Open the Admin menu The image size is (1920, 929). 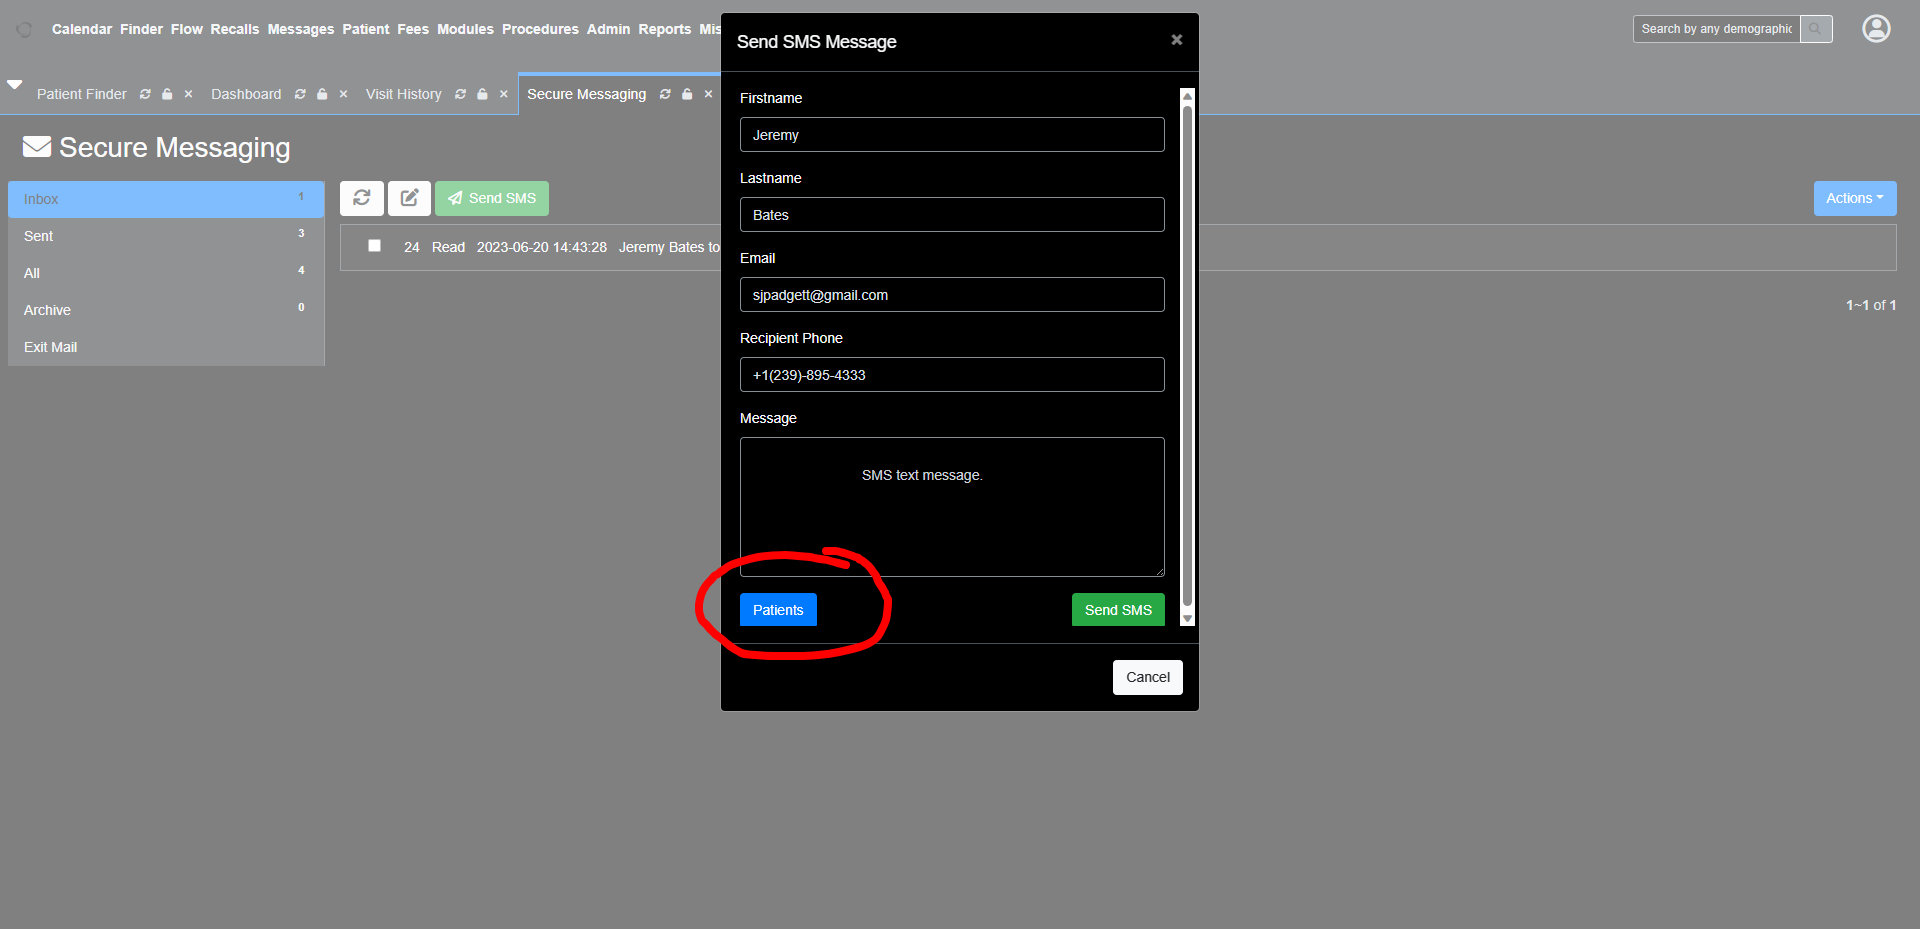pos(608,29)
